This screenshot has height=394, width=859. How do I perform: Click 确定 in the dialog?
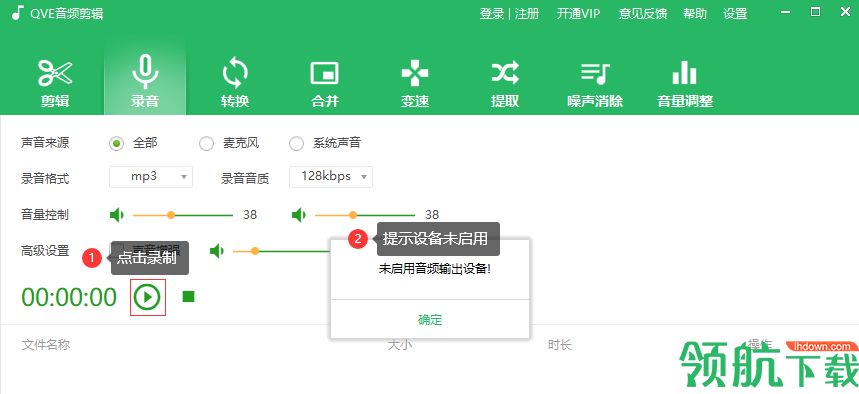(x=430, y=319)
